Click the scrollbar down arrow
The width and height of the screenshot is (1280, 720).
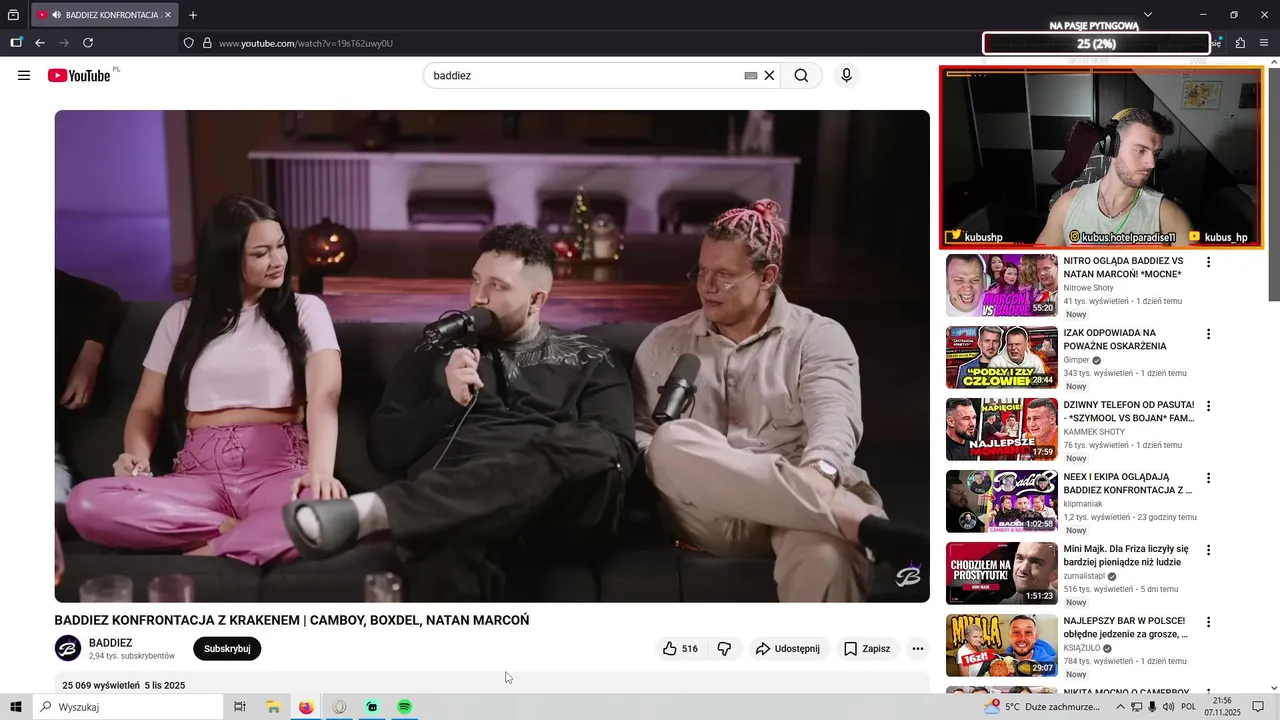(1273, 687)
